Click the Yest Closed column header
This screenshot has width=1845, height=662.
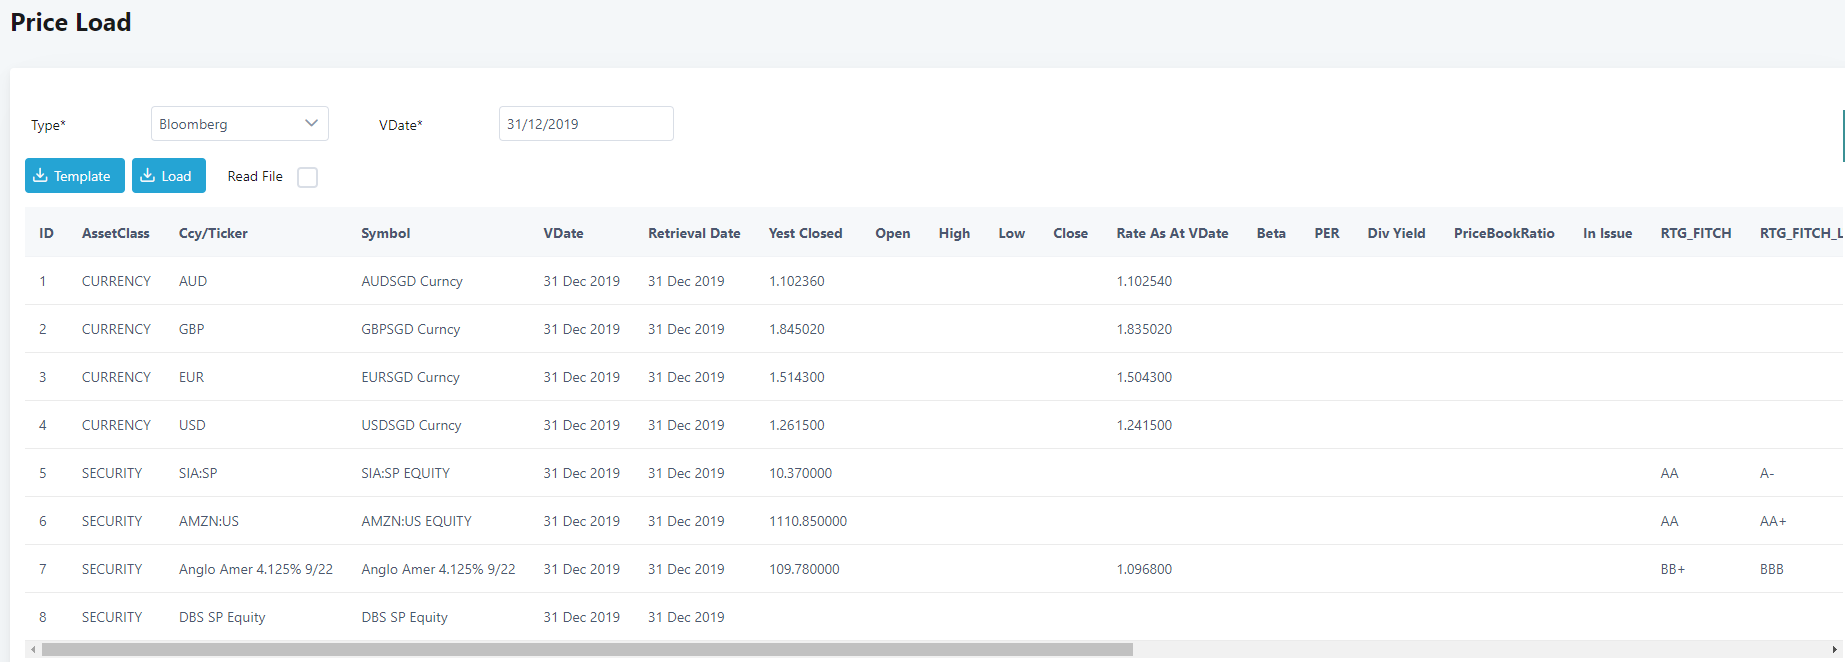point(805,233)
